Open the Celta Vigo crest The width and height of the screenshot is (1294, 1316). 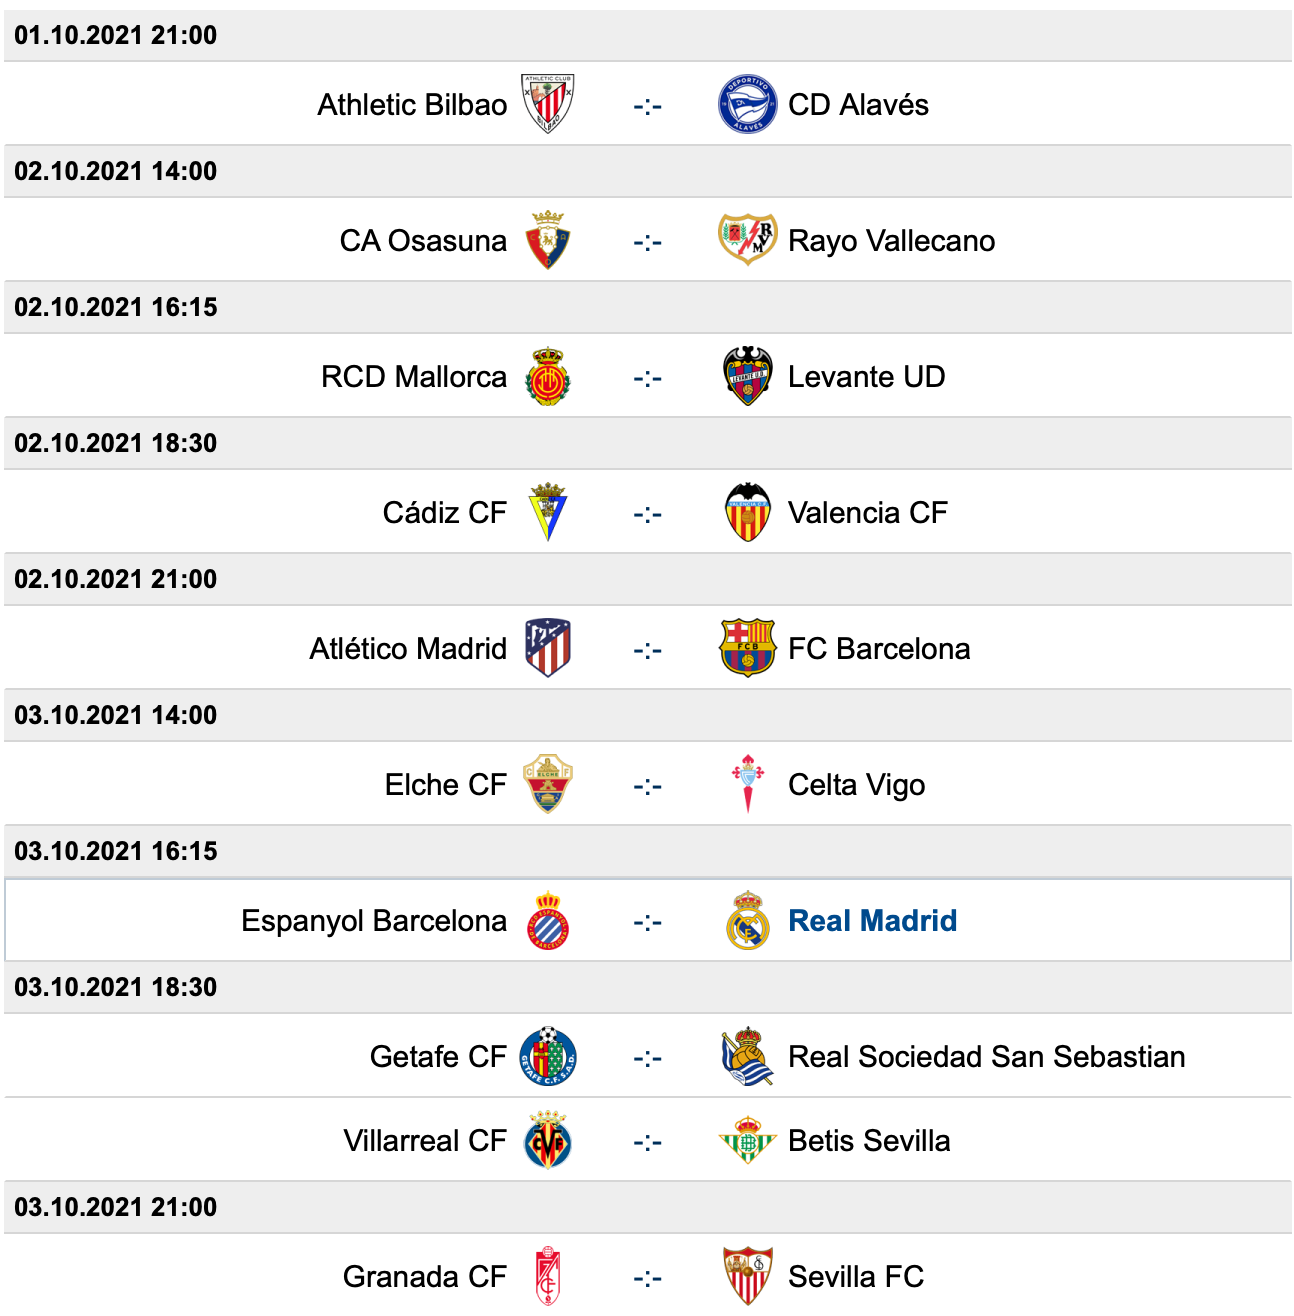(x=747, y=784)
